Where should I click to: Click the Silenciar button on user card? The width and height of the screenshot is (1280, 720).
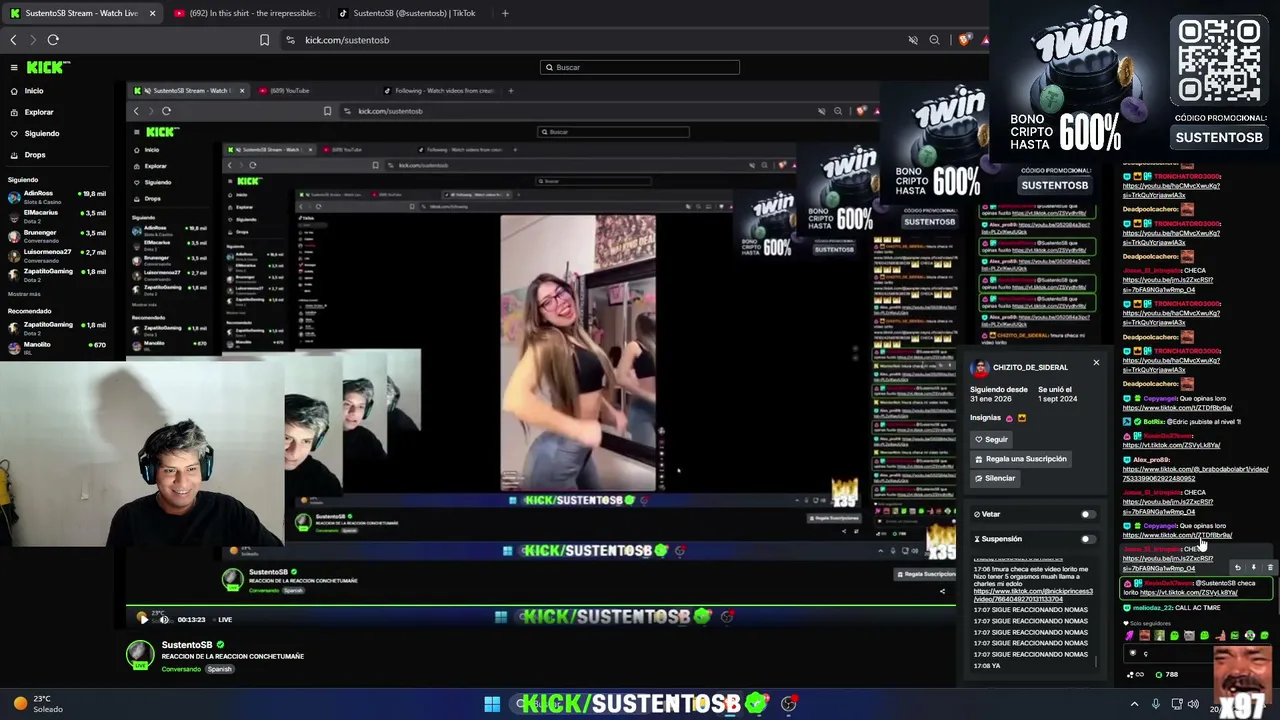(995, 478)
